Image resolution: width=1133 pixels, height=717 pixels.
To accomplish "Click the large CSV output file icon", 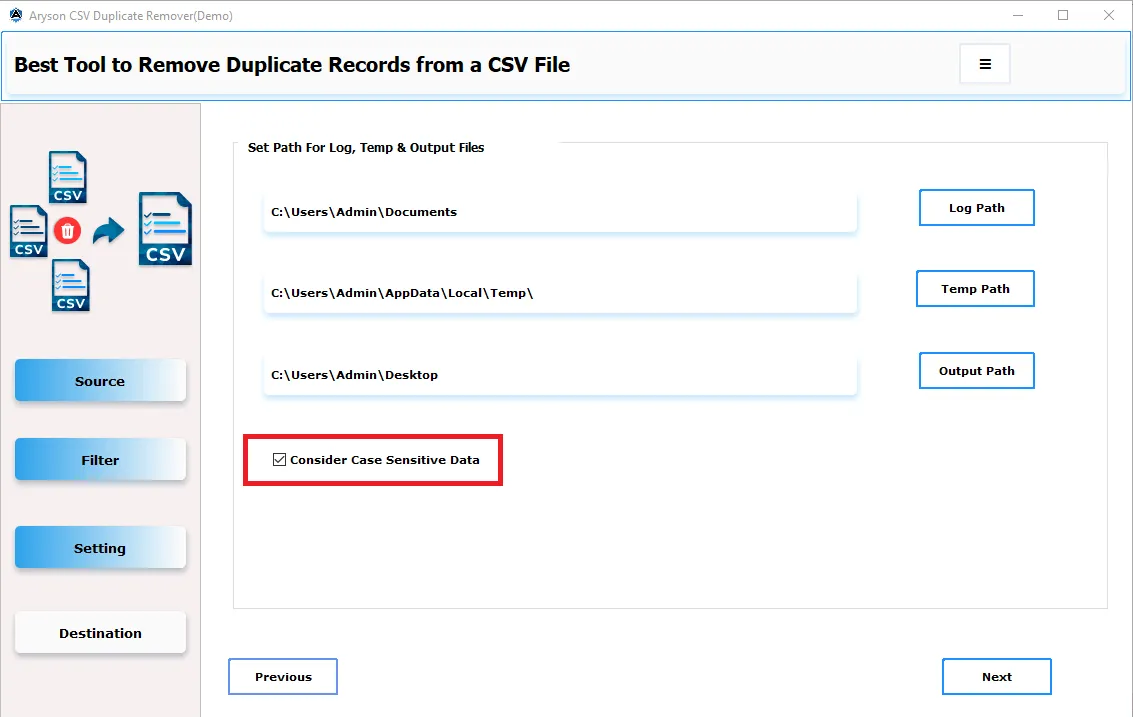I will tap(165, 229).
